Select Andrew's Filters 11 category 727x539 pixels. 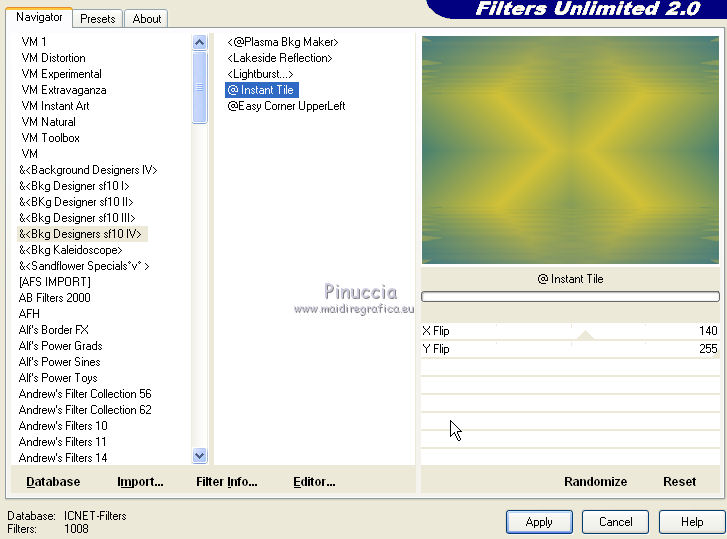click(62, 442)
